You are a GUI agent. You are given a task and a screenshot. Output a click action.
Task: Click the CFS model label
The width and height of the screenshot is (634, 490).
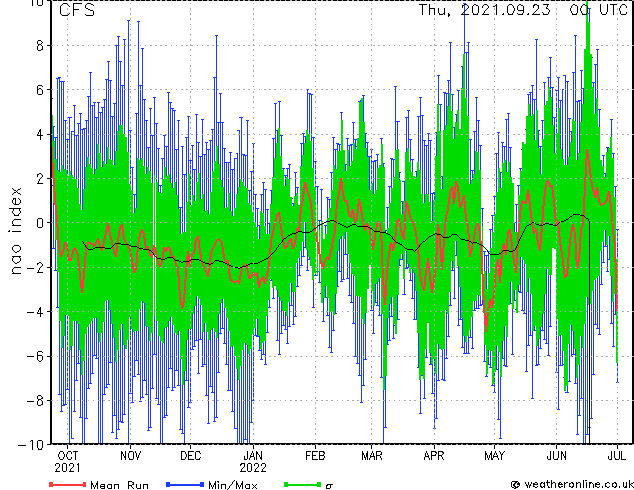[x=77, y=10]
